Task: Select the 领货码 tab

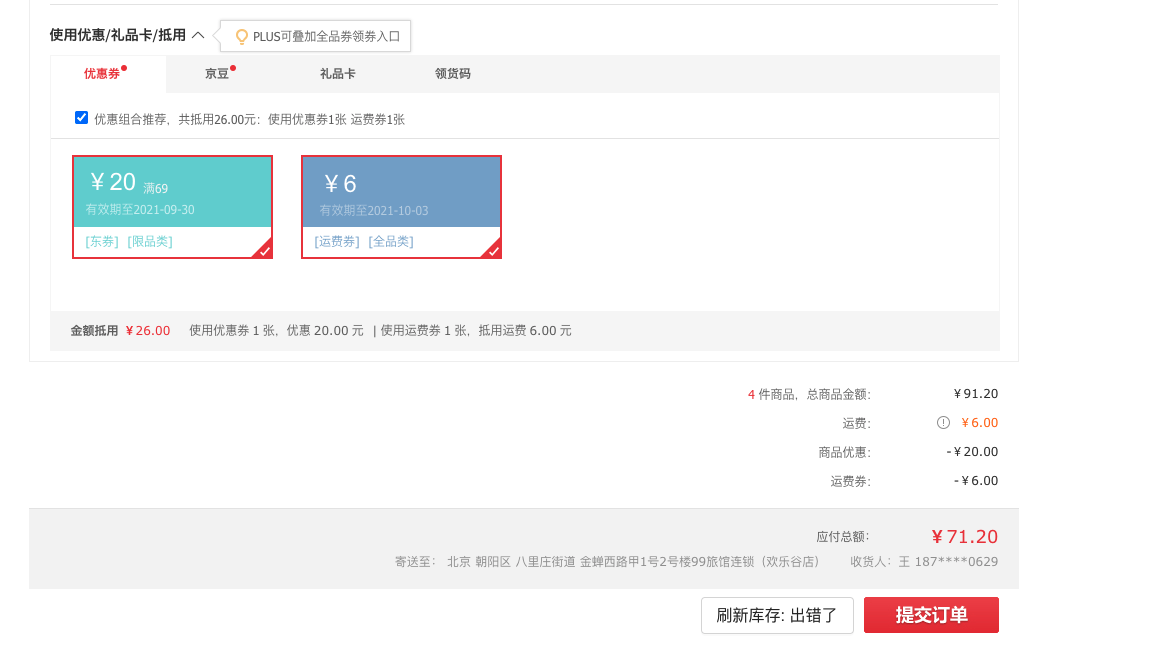Action: pyautogui.click(x=452, y=73)
